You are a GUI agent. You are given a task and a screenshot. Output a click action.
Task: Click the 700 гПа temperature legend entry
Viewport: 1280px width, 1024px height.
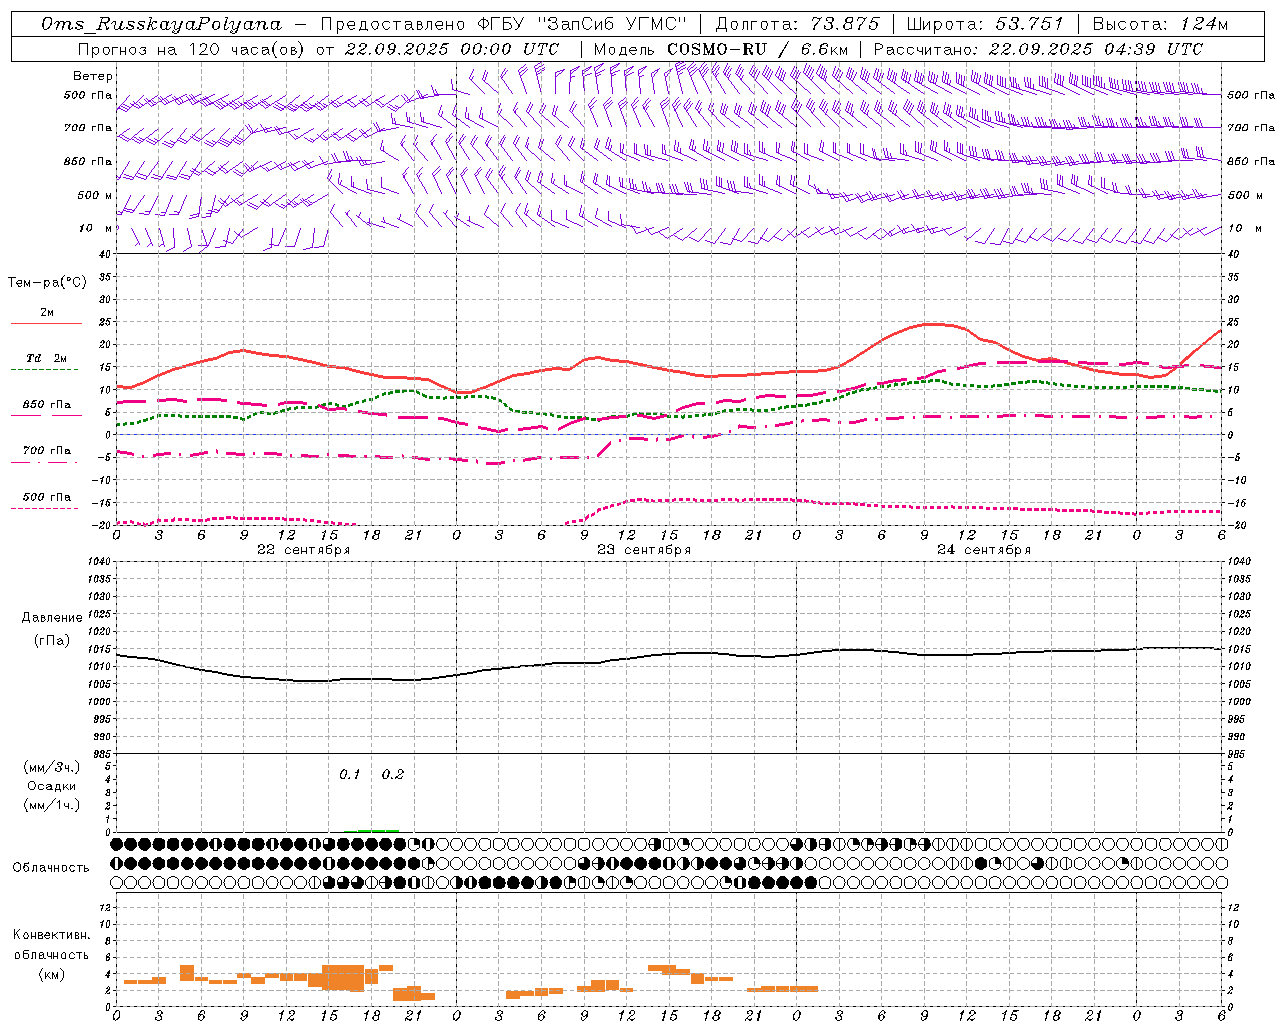pyautogui.click(x=47, y=451)
